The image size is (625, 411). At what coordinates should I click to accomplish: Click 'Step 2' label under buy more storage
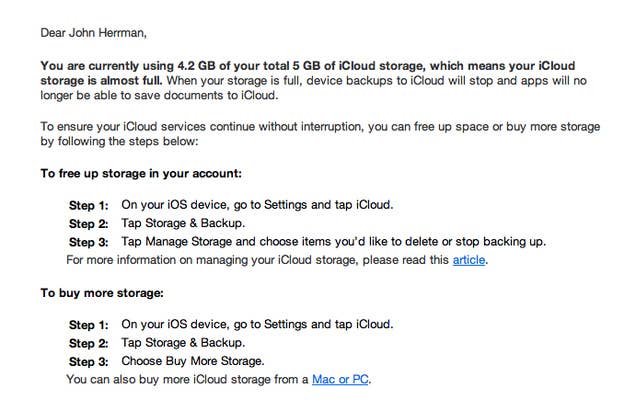88,343
